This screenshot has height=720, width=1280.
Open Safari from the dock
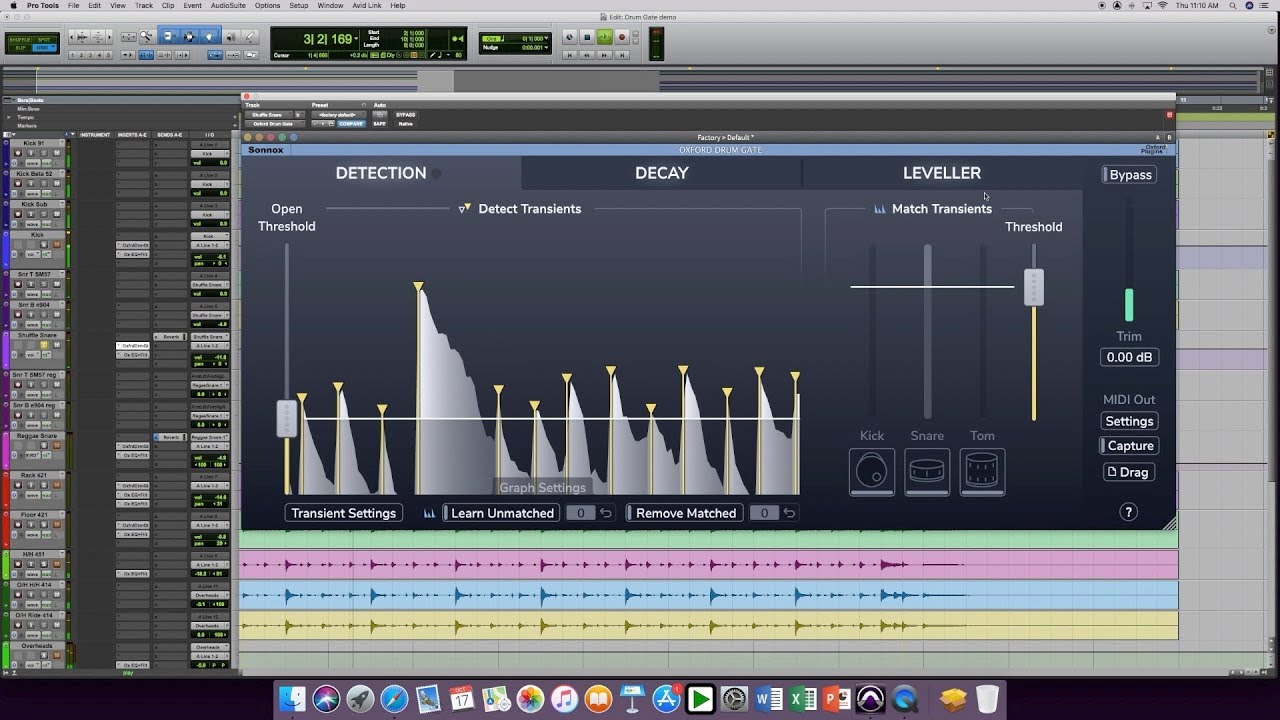tap(394, 699)
